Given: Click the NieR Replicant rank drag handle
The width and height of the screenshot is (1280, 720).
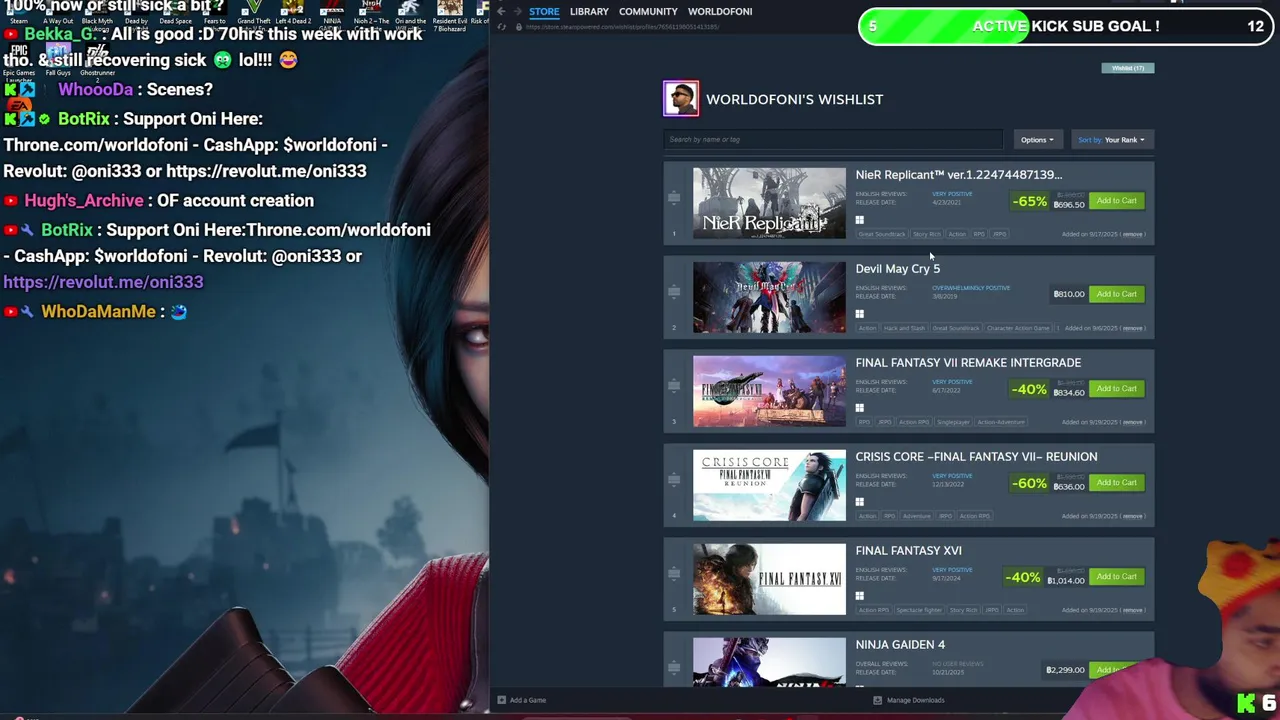Looking at the screenshot, I should click(674, 198).
